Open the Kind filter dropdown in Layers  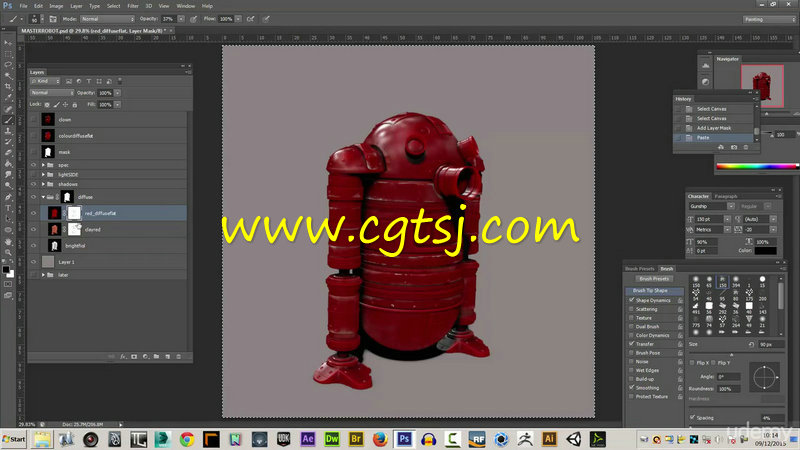point(45,81)
